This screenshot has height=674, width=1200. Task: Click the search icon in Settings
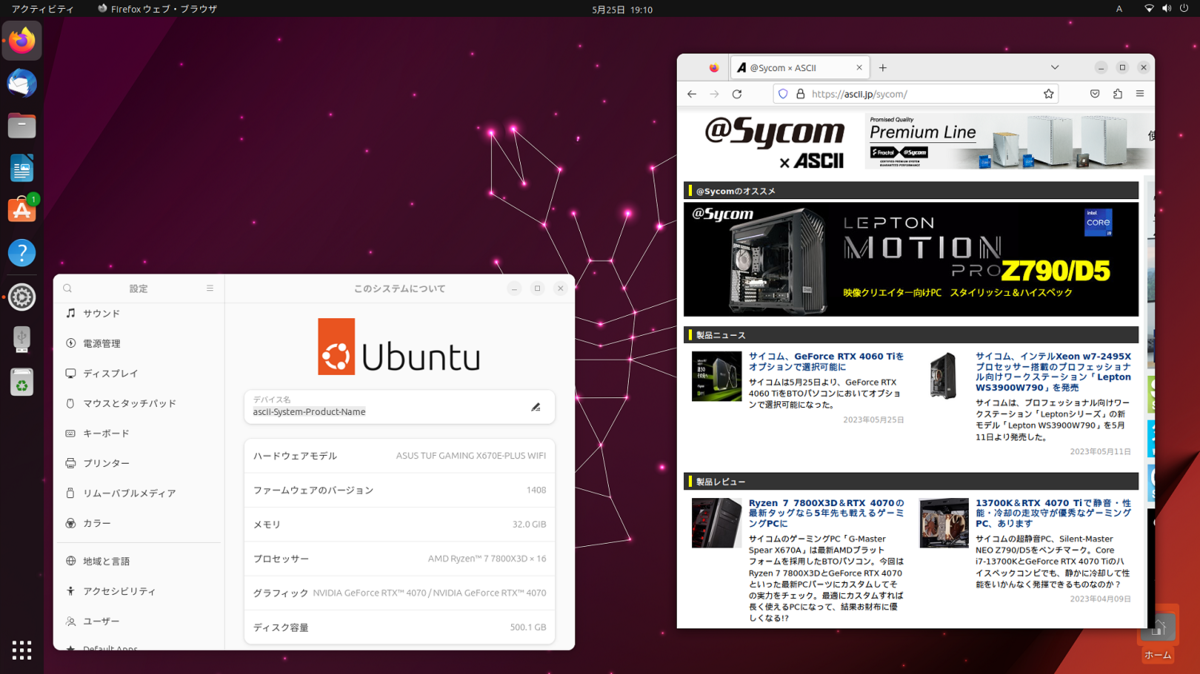(68, 288)
